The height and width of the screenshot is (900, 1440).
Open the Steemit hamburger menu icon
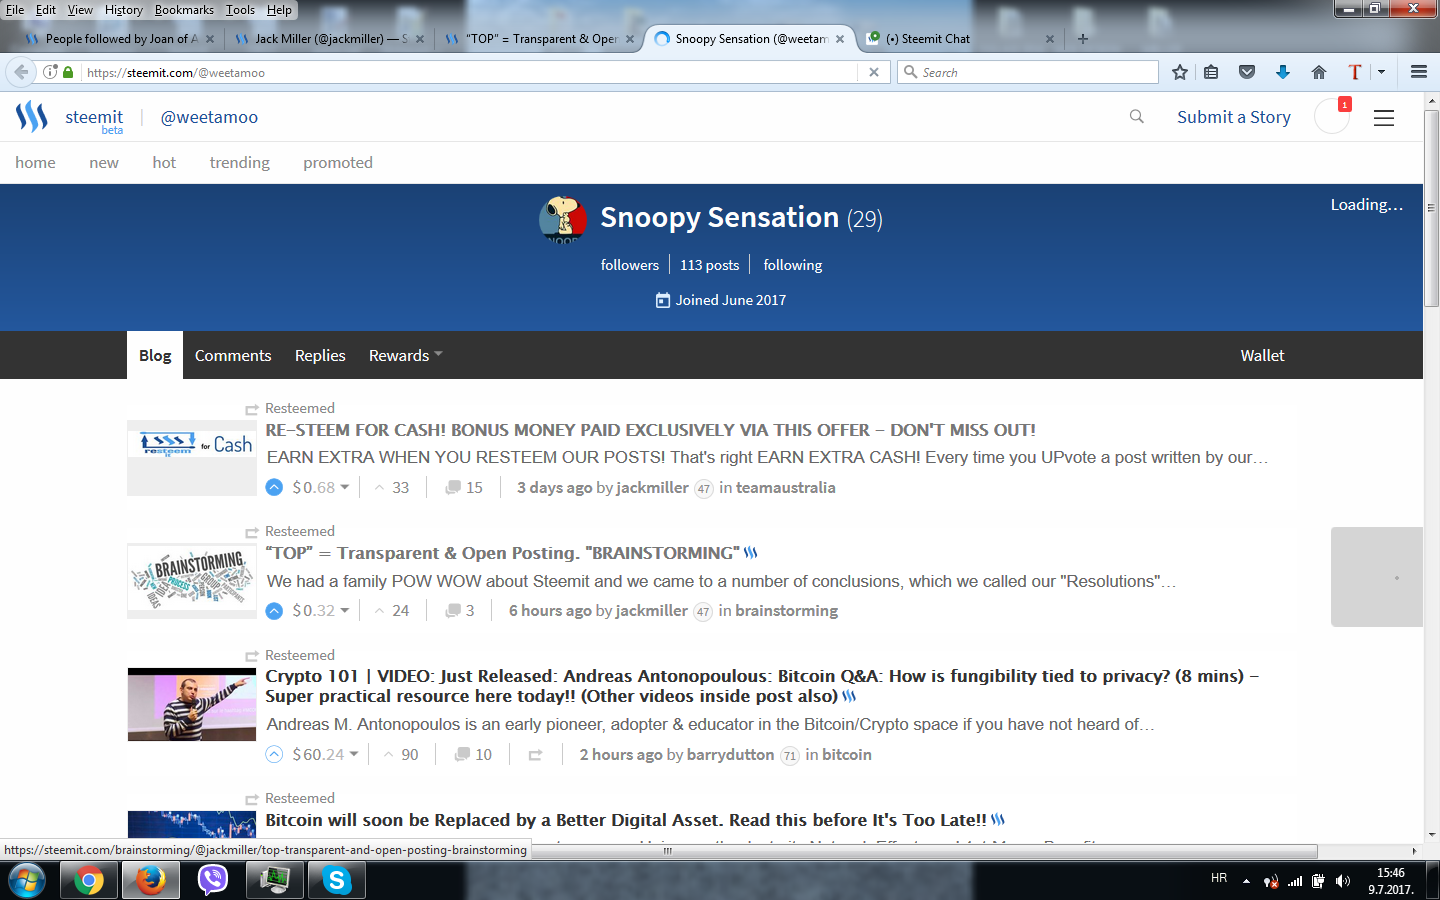click(x=1384, y=118)
